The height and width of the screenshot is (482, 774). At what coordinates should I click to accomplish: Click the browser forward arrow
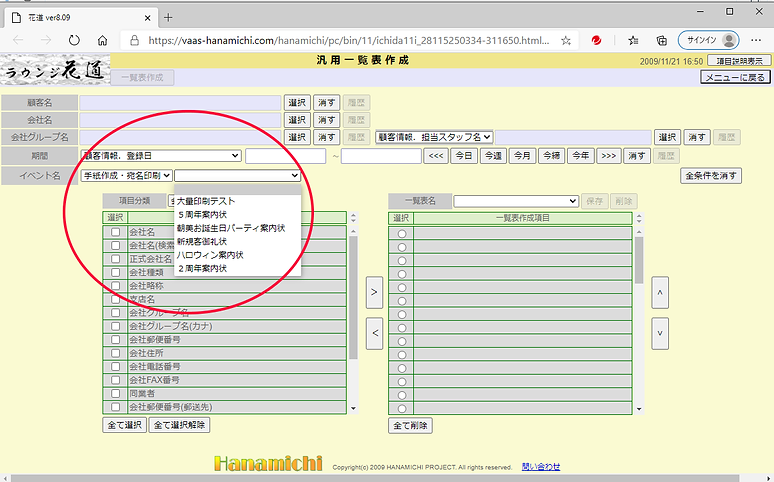click(46, 40)
